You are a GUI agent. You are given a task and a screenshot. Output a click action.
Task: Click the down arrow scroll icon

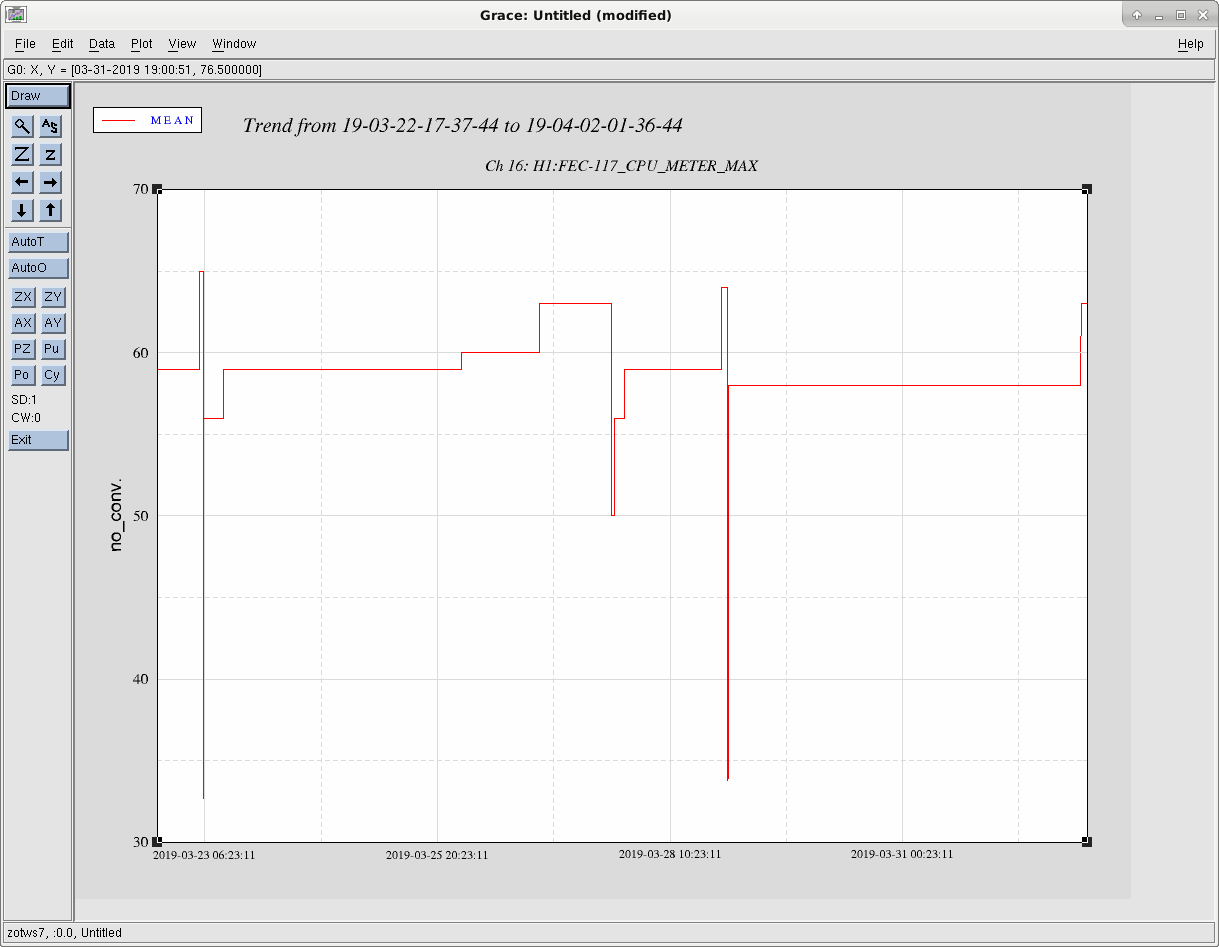click(22, 210)
